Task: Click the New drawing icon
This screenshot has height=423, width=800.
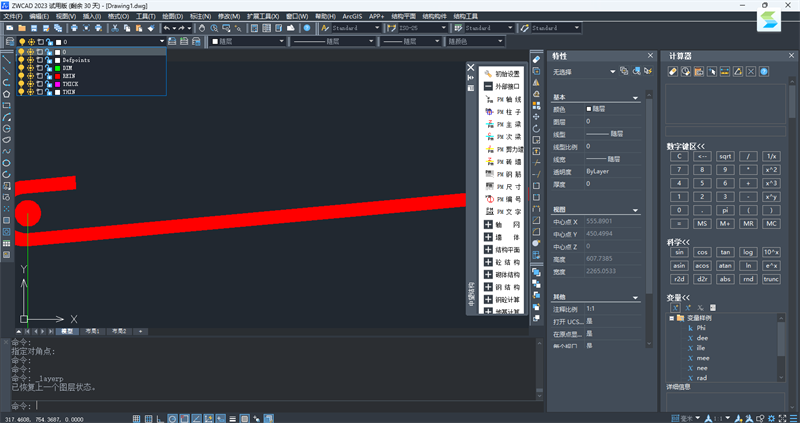Action: [x=10, y=28]
